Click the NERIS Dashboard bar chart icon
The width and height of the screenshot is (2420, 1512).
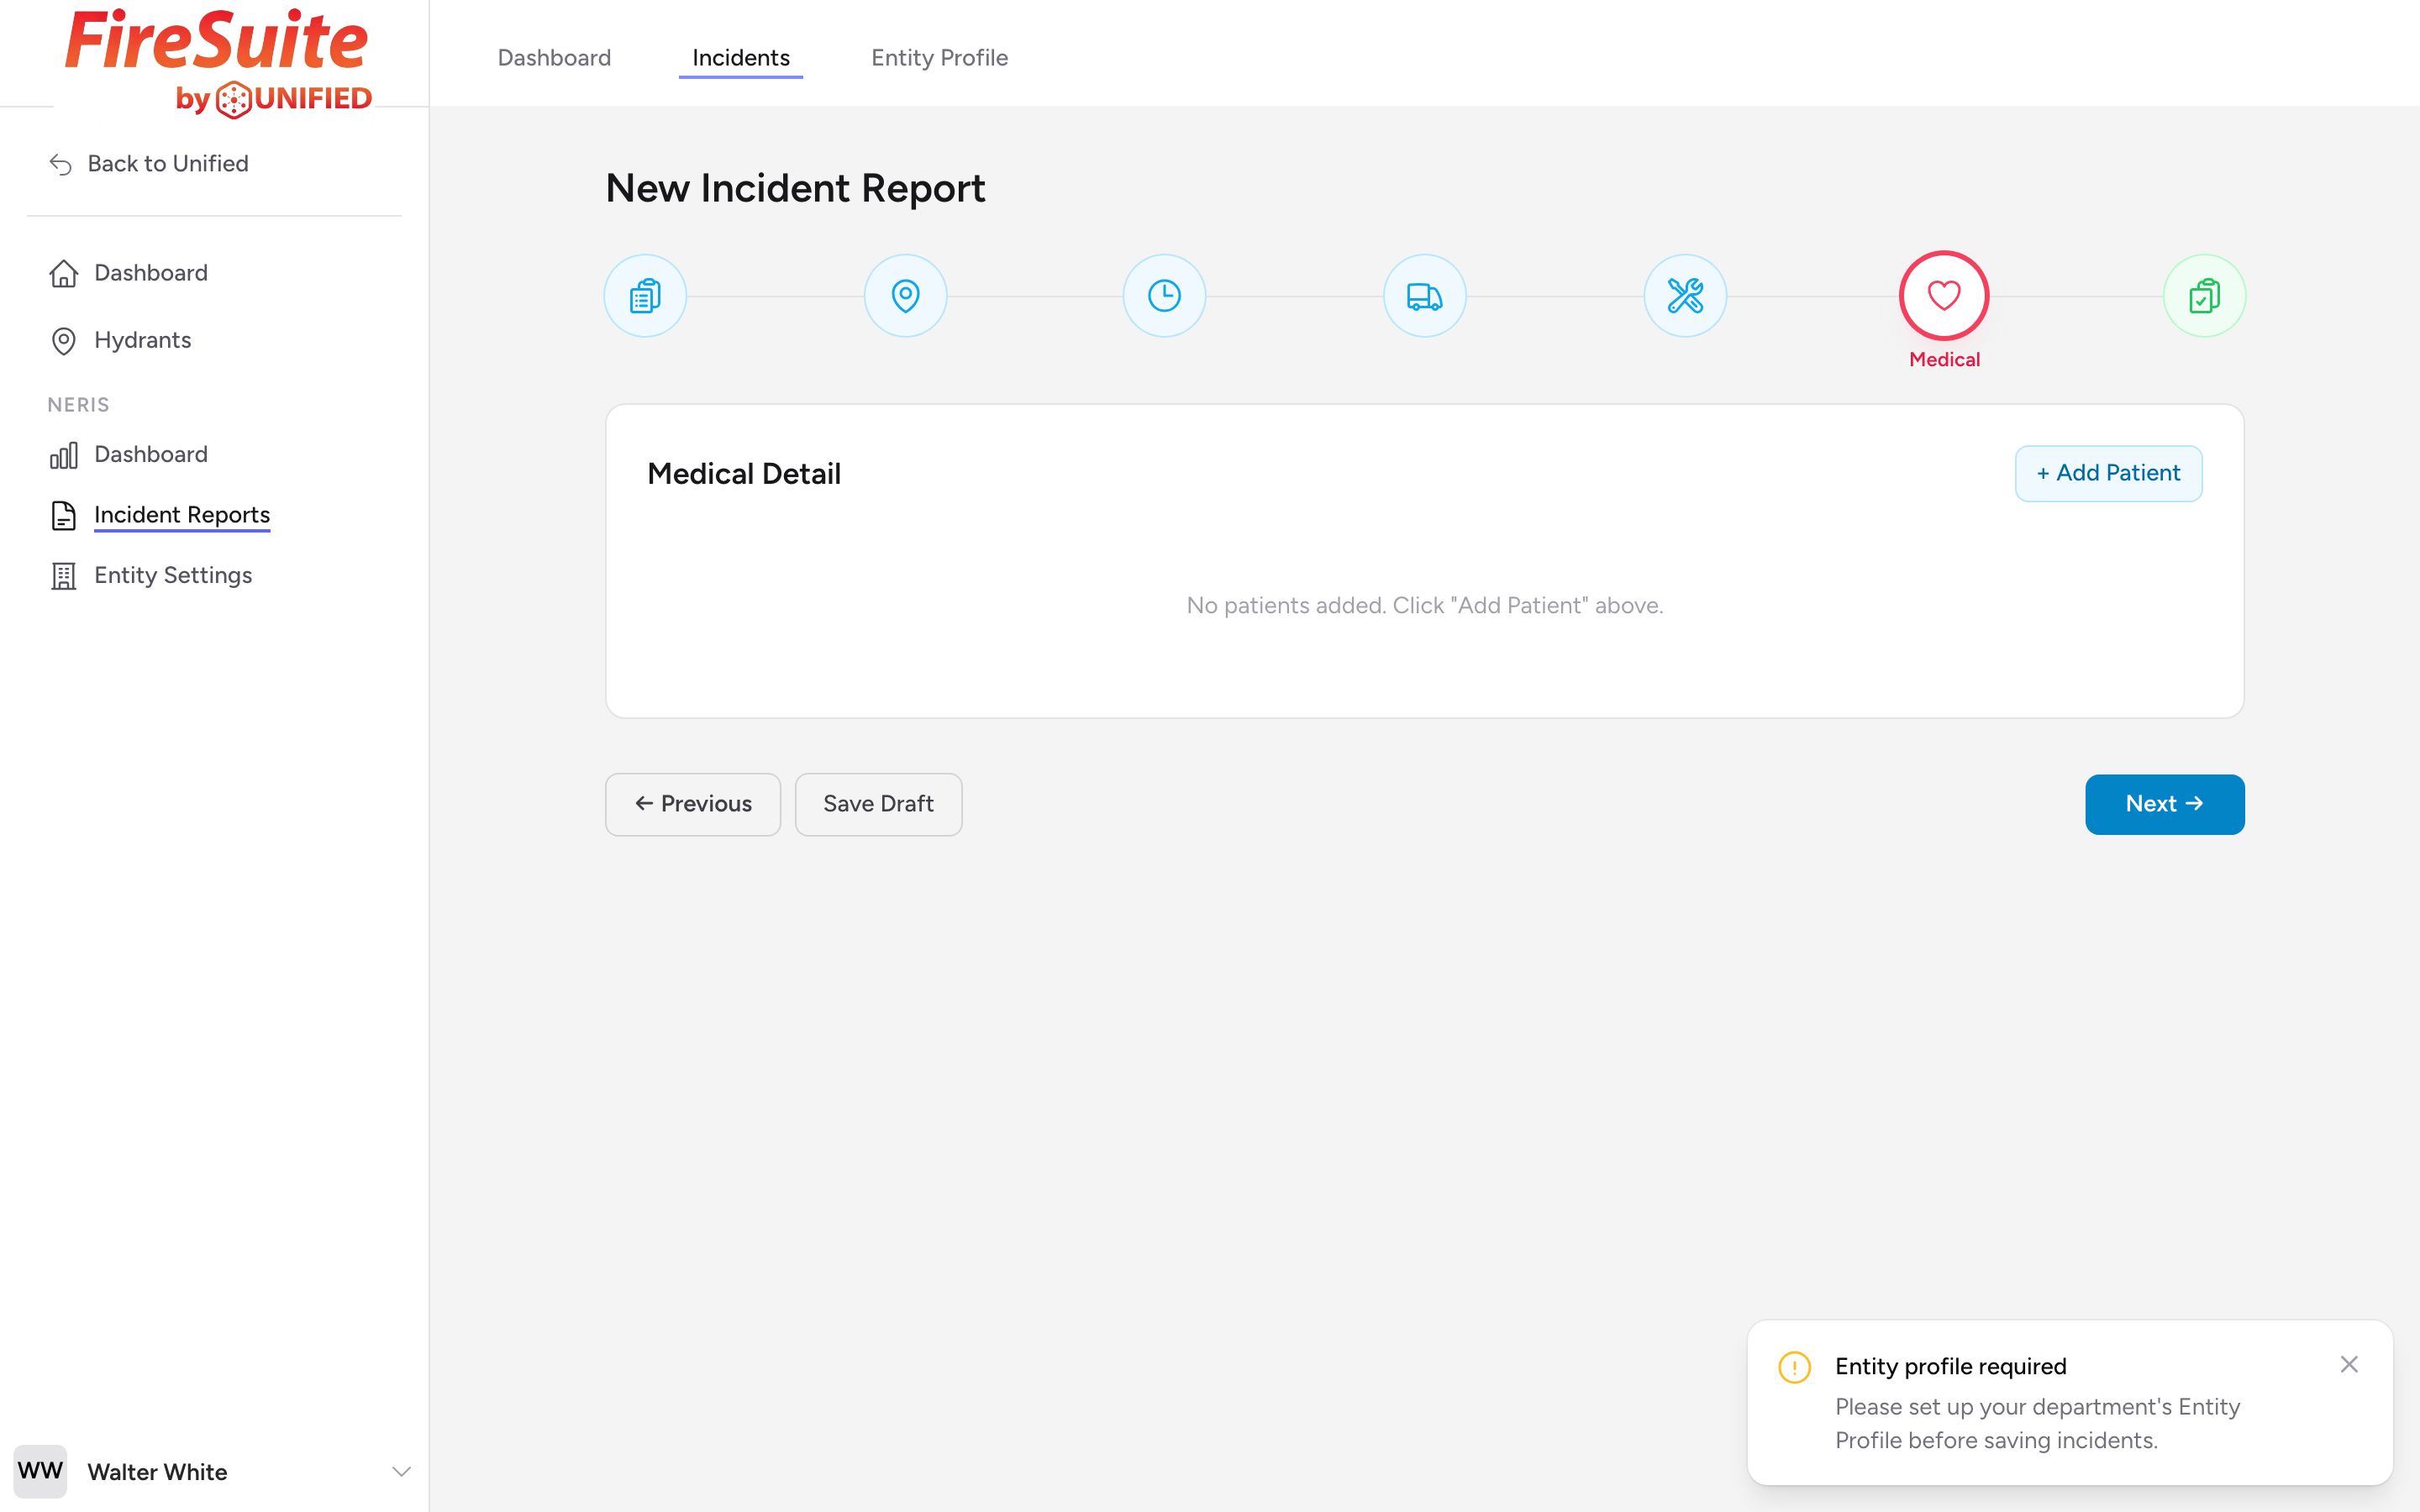(64, 455)
